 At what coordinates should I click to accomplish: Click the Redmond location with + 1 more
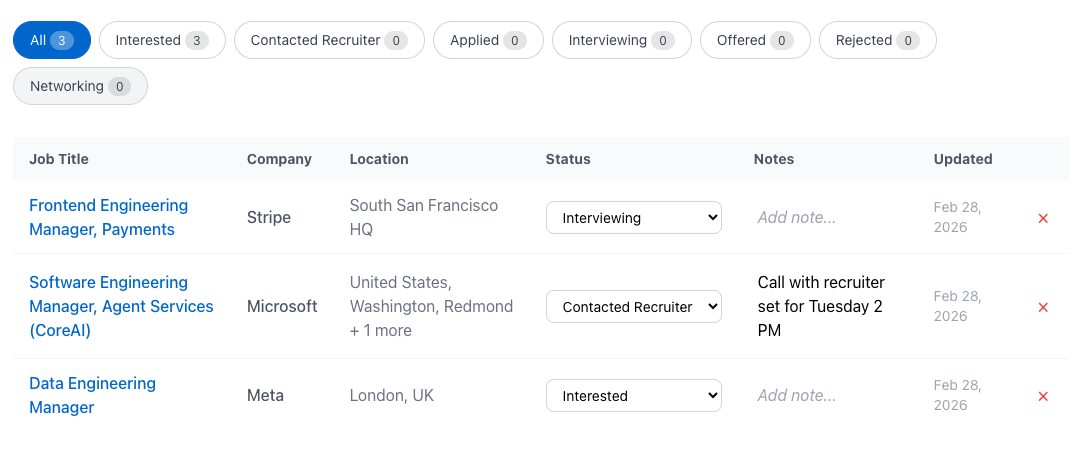pyautogui.click(x=431, y=306)
